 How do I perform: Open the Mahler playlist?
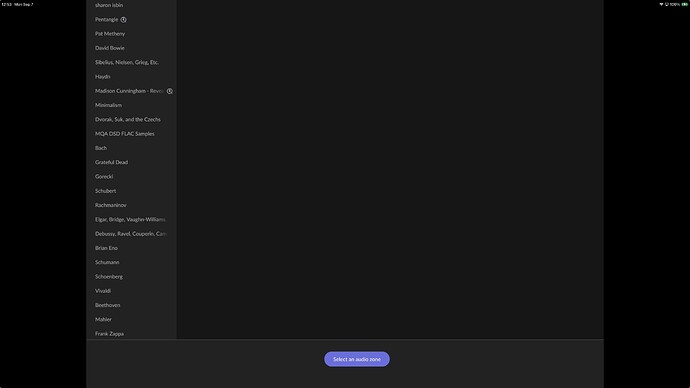click(x=103, y=319)
